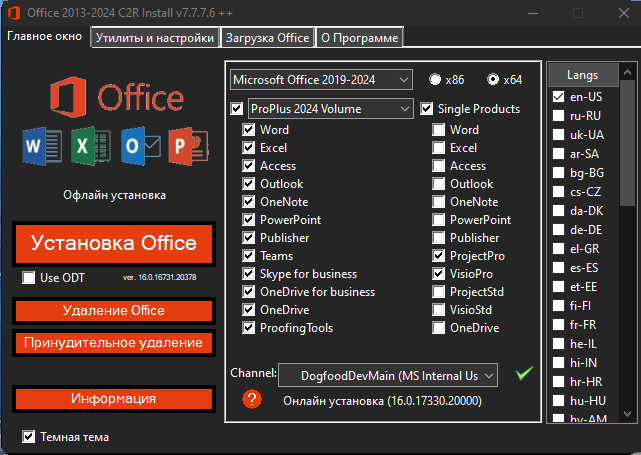The height and width of the screenshot is (455, 641).
Task: Uncheck Teams in the ProPlus list
Action: point(249,256)
